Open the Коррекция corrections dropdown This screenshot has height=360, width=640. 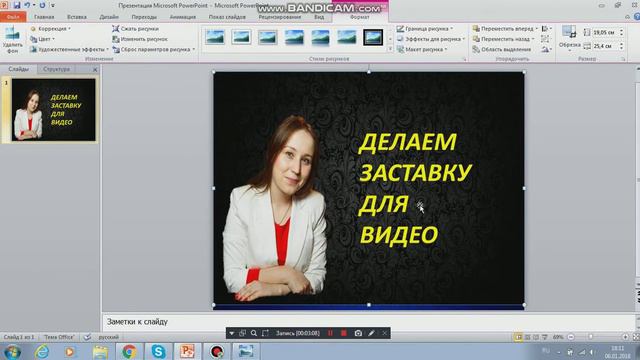[x=50, y=29]
